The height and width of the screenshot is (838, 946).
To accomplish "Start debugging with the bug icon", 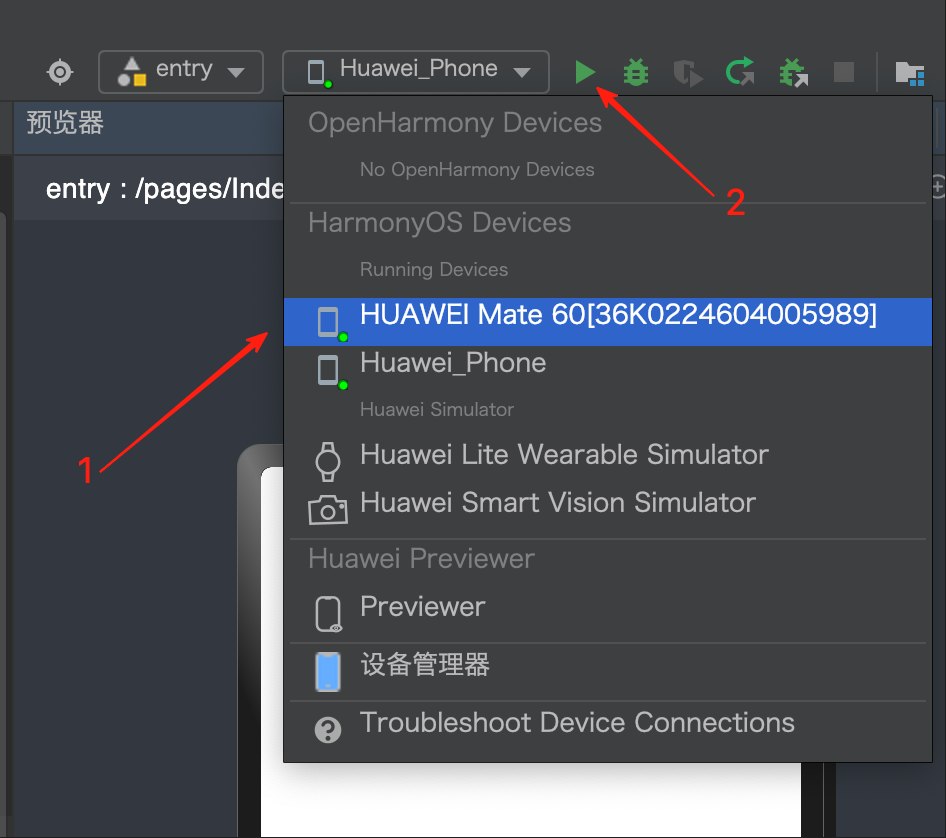I will [x=635, y=72].
